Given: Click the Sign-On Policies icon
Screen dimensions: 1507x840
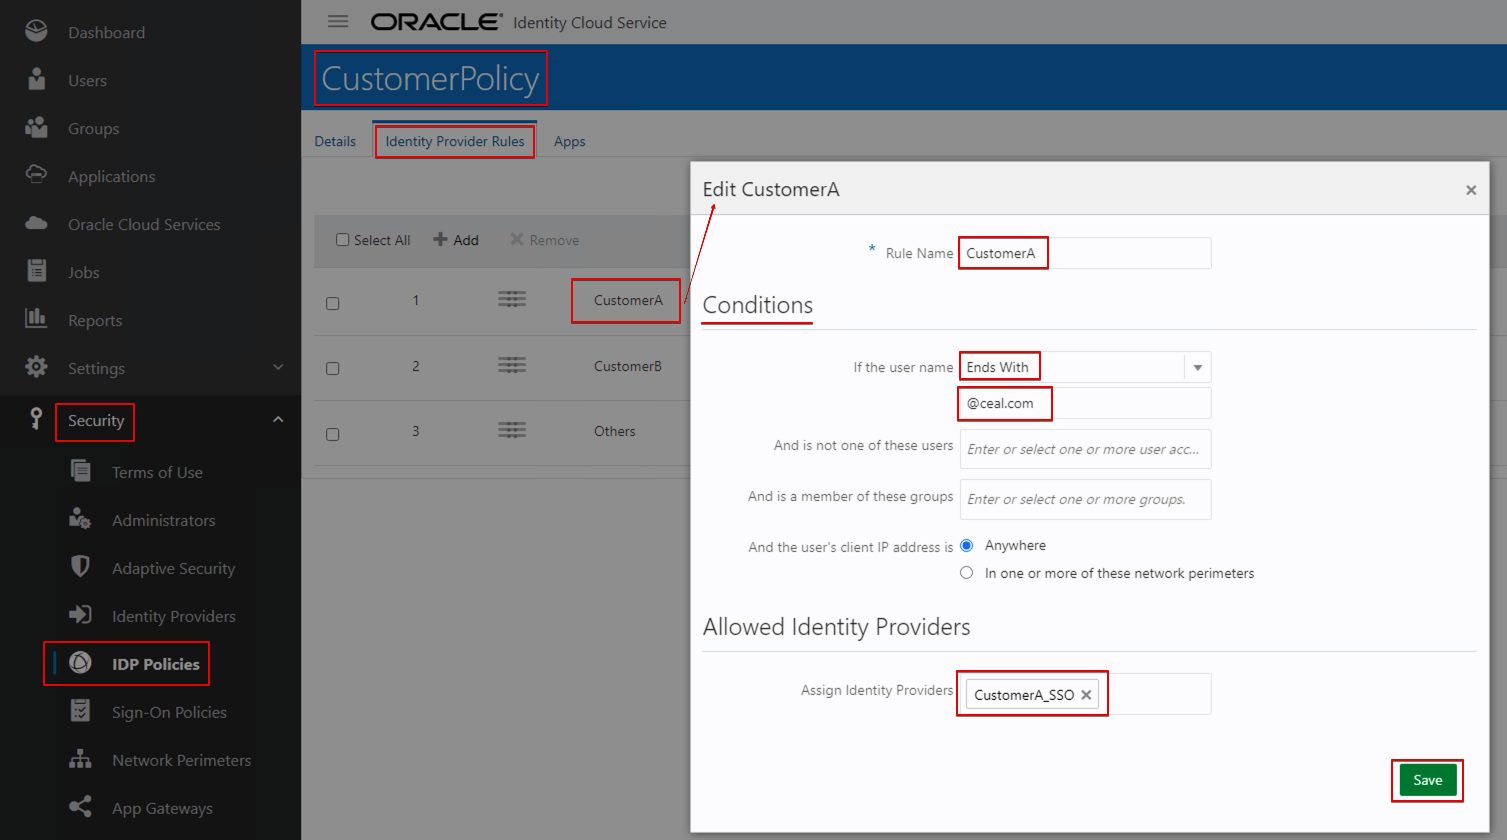Looking at the screenshot, I should [x=80, y=711].
